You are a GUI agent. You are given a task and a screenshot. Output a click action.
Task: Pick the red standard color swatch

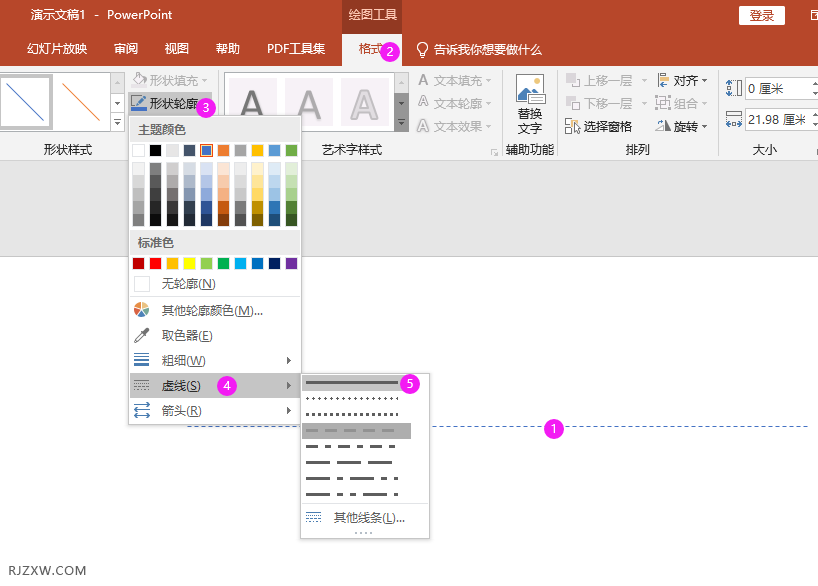(155, 264)
